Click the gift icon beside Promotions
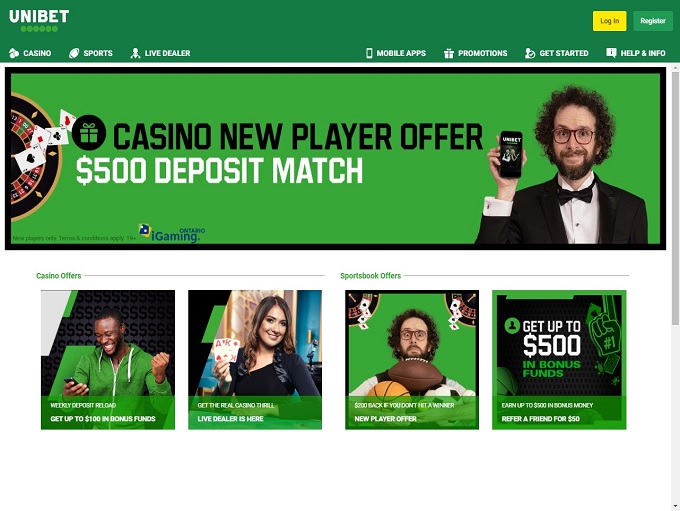 [449, 53]
